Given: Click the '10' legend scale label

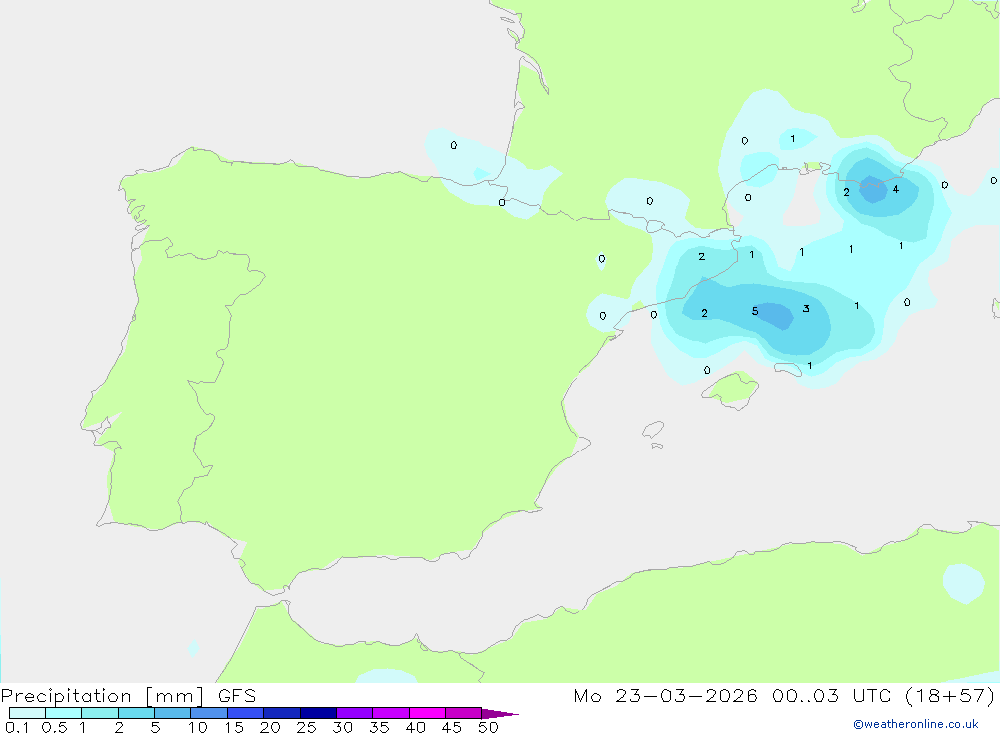Looking at the screenshot, I should point(198,727).
